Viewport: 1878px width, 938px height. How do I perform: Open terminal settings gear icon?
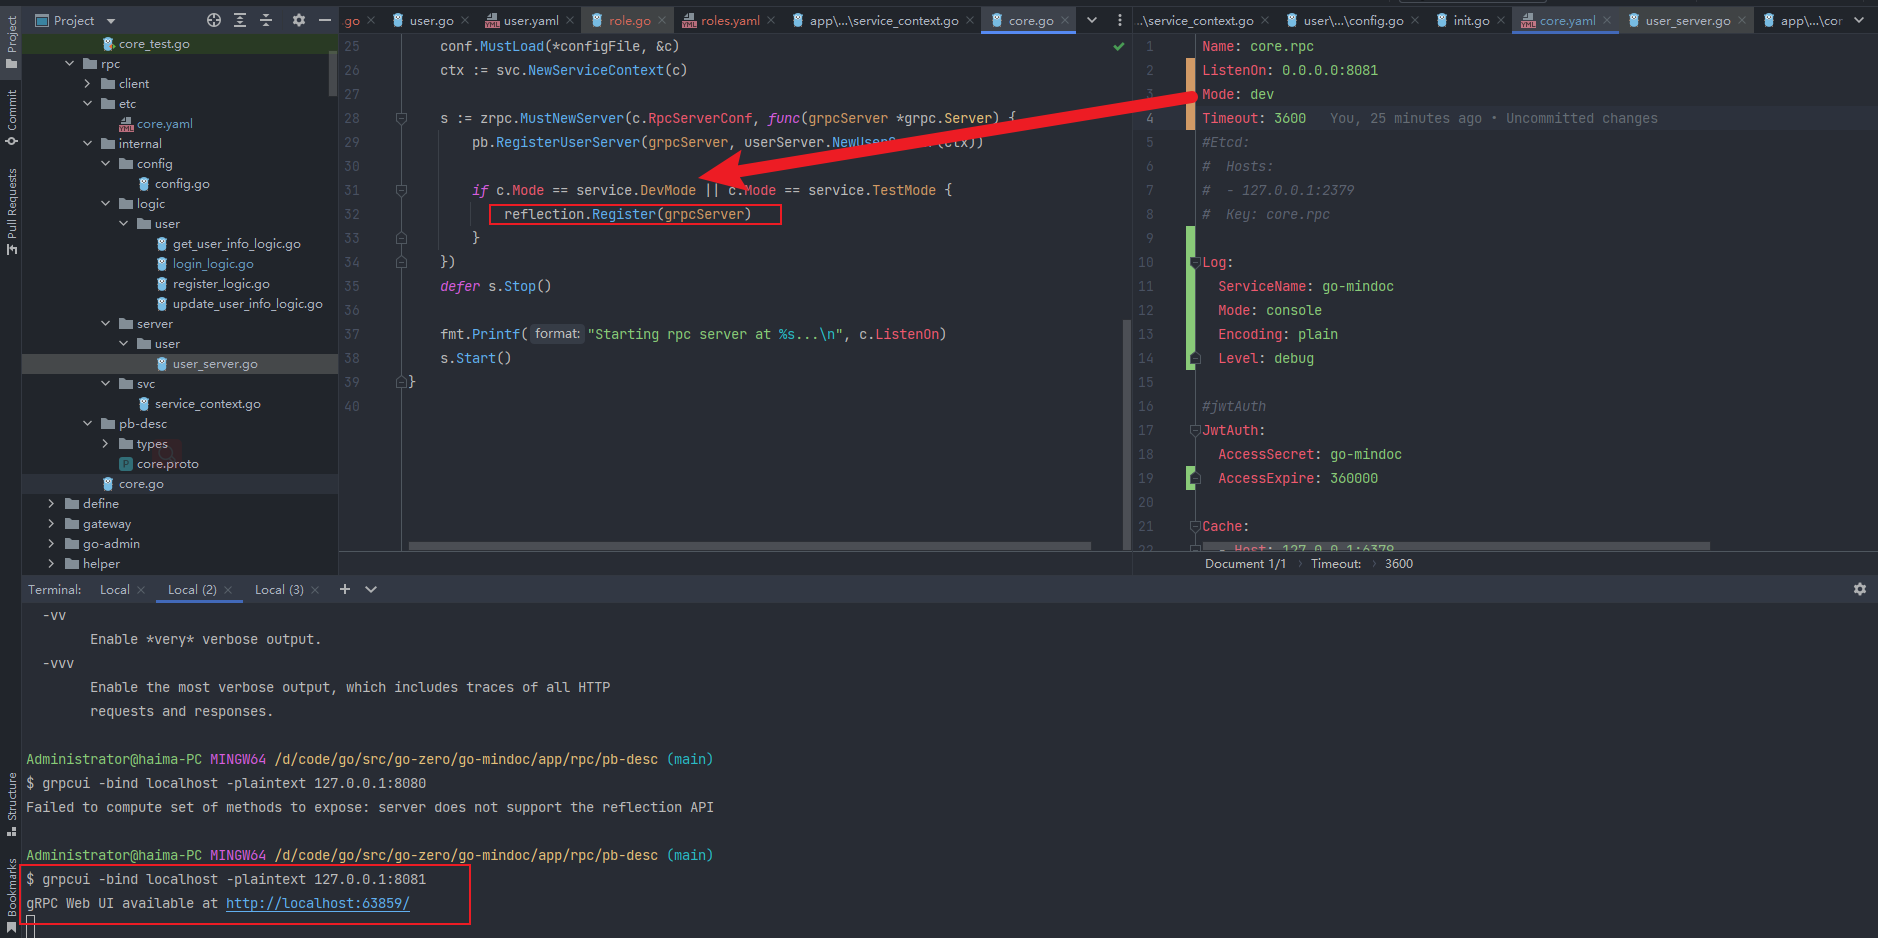(1859, 589)
